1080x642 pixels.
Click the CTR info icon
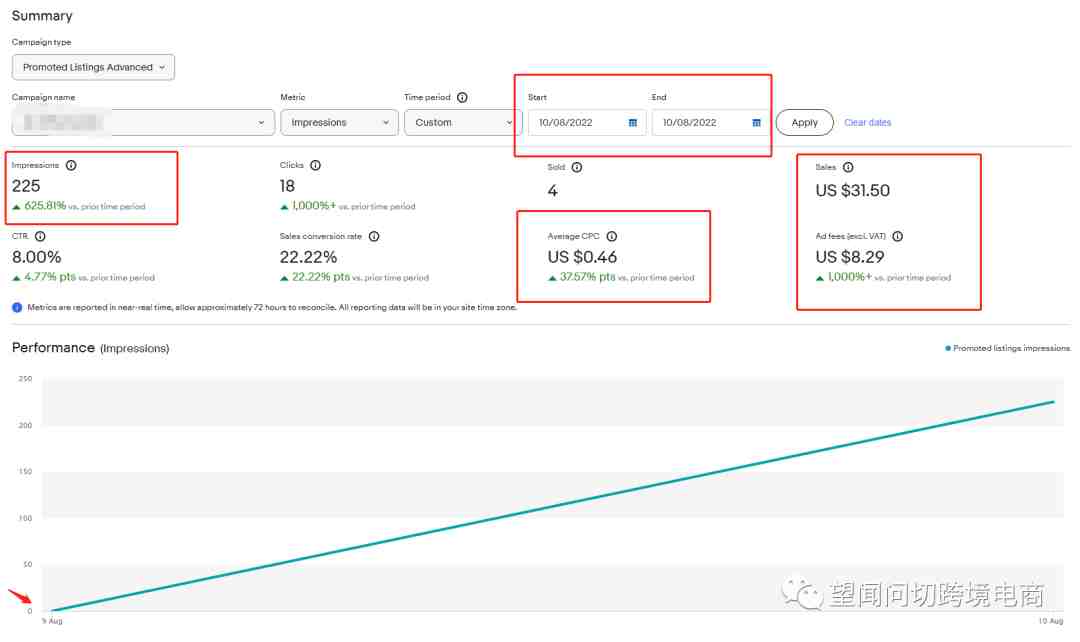(40, 236)
